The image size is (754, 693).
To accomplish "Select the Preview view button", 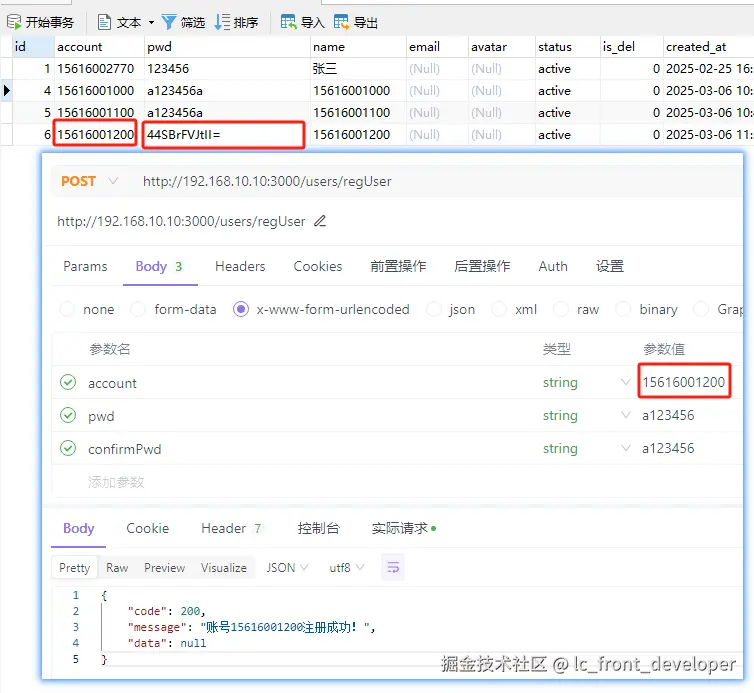I will point(164,567).
